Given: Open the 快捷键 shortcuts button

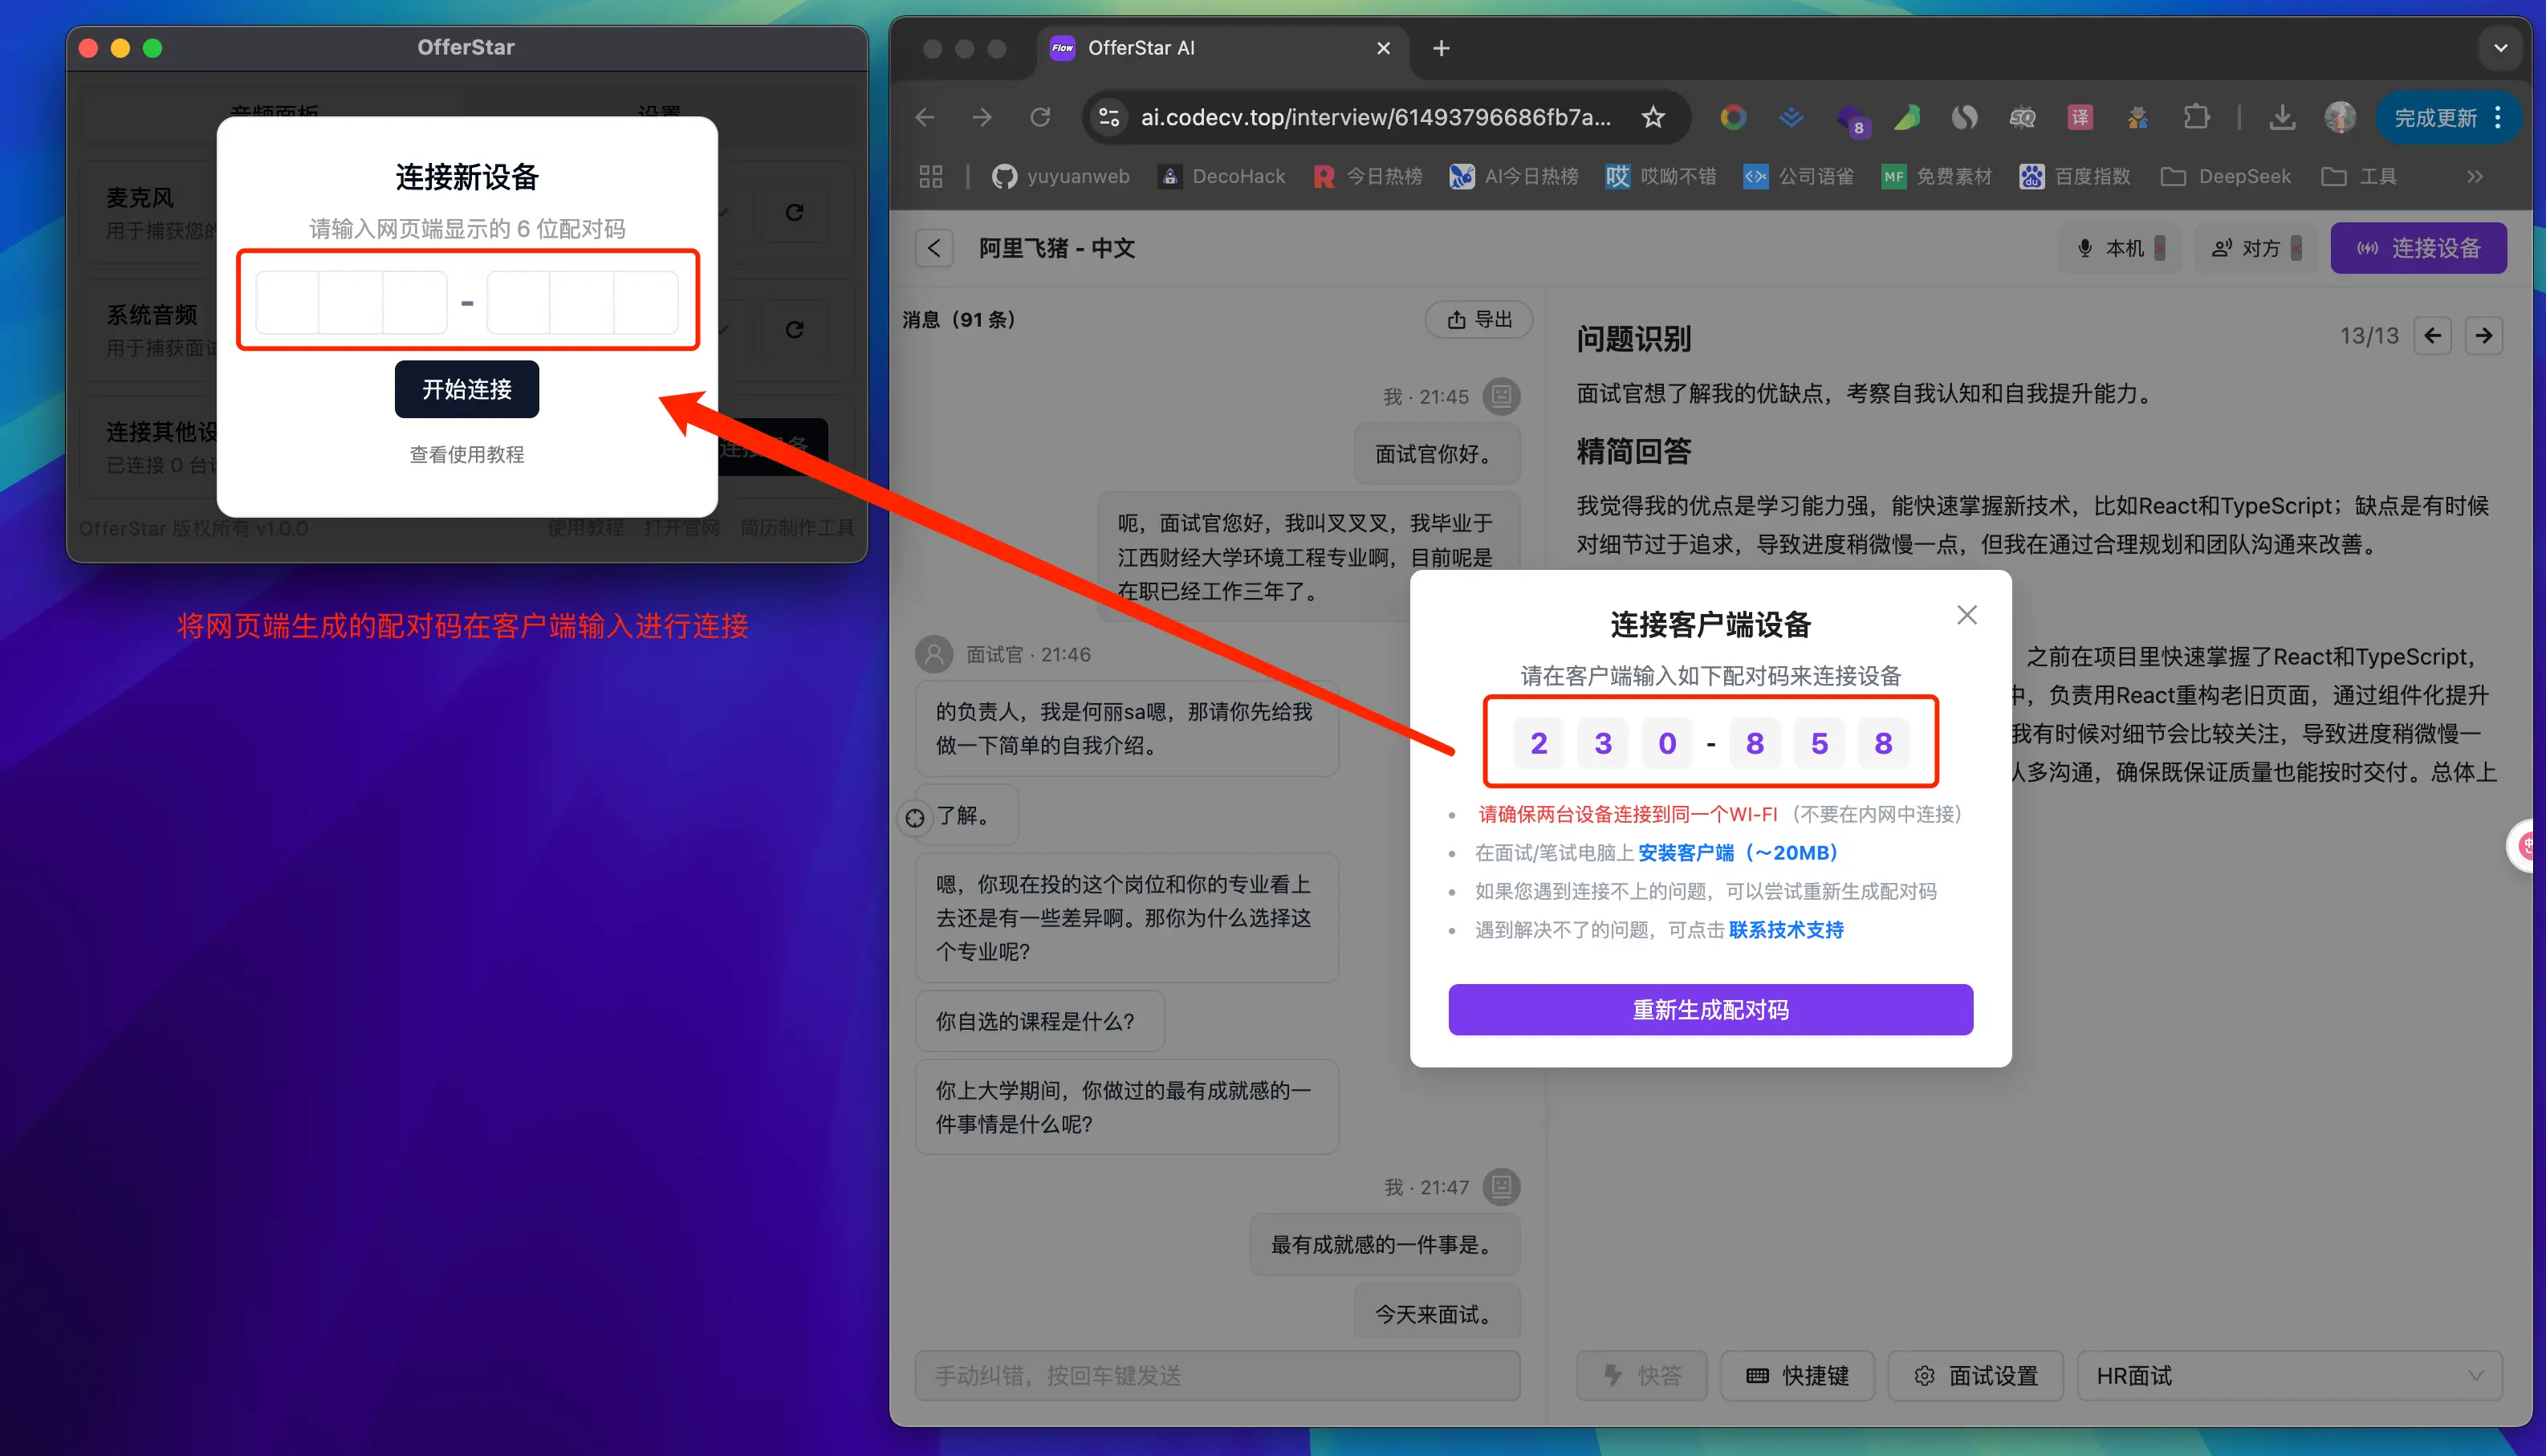Looking at the screenshot, I should (x=1797, y=1376).
